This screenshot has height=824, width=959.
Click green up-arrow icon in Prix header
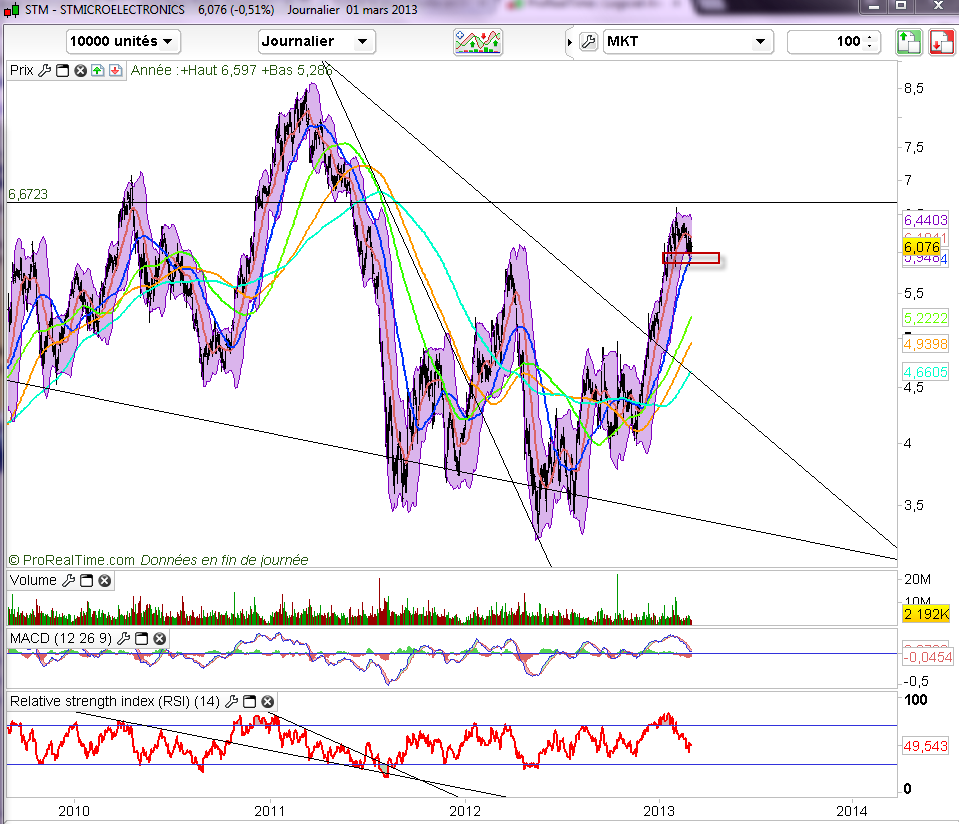point(97,70)
